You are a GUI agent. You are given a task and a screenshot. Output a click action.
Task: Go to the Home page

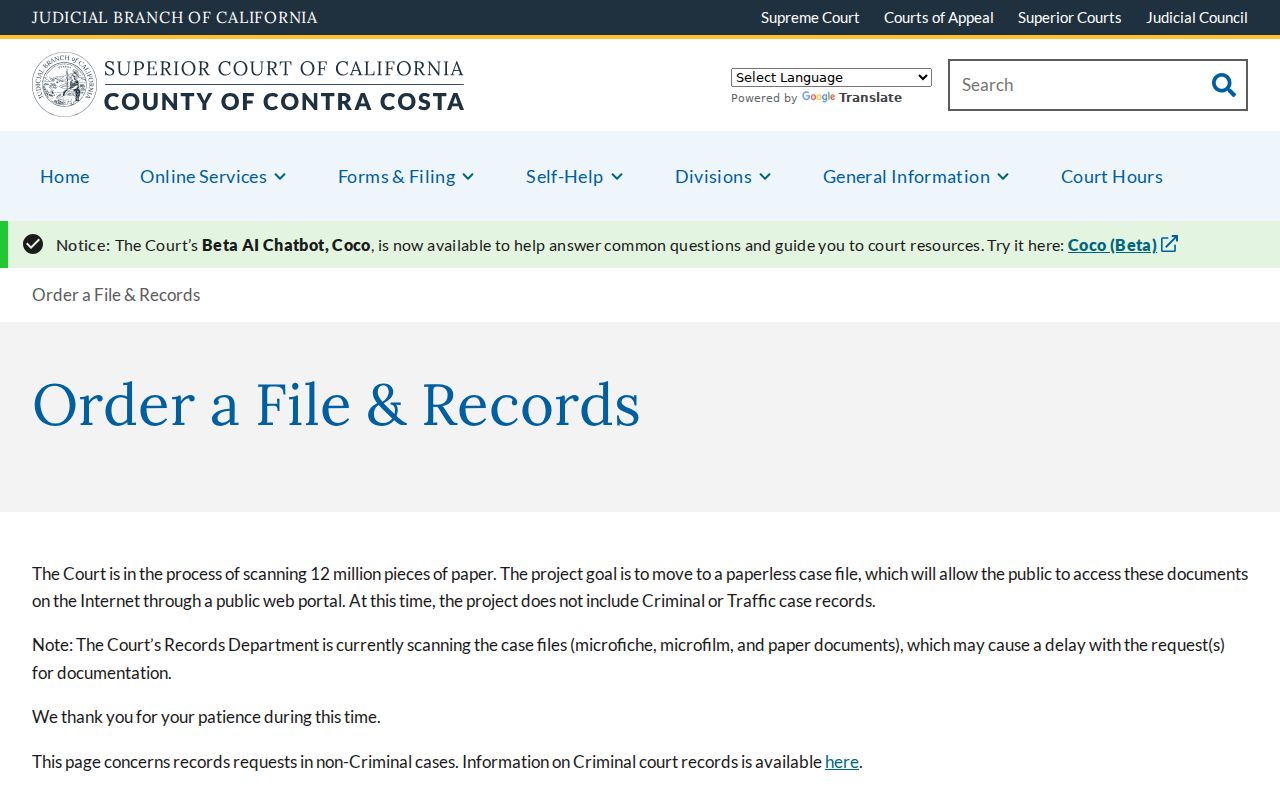point(65,176)
